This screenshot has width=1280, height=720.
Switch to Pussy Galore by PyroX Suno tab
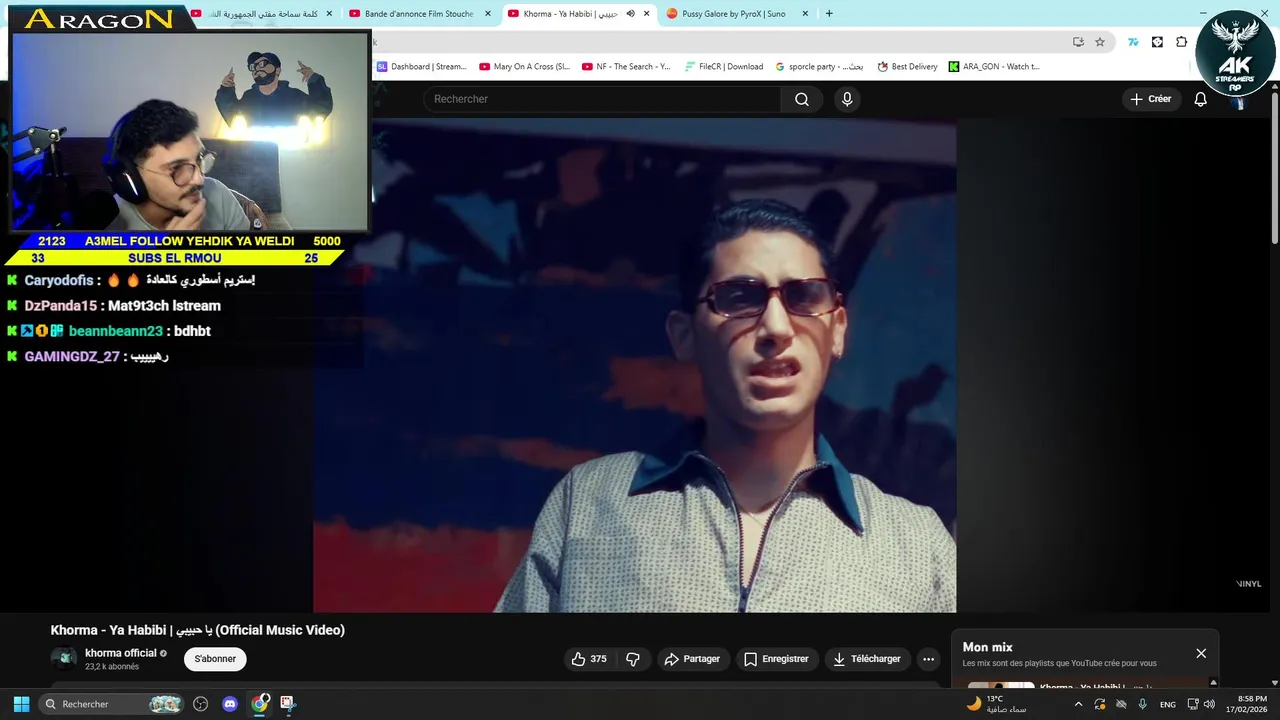click(x=733, y=14)
